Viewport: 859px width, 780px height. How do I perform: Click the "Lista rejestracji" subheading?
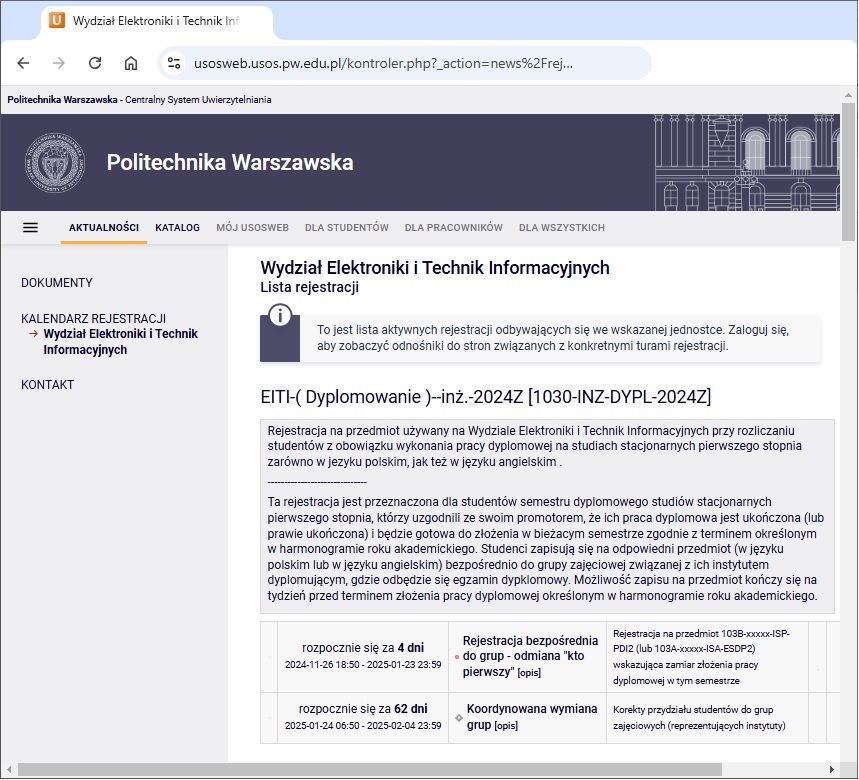[x=310, y=287]
